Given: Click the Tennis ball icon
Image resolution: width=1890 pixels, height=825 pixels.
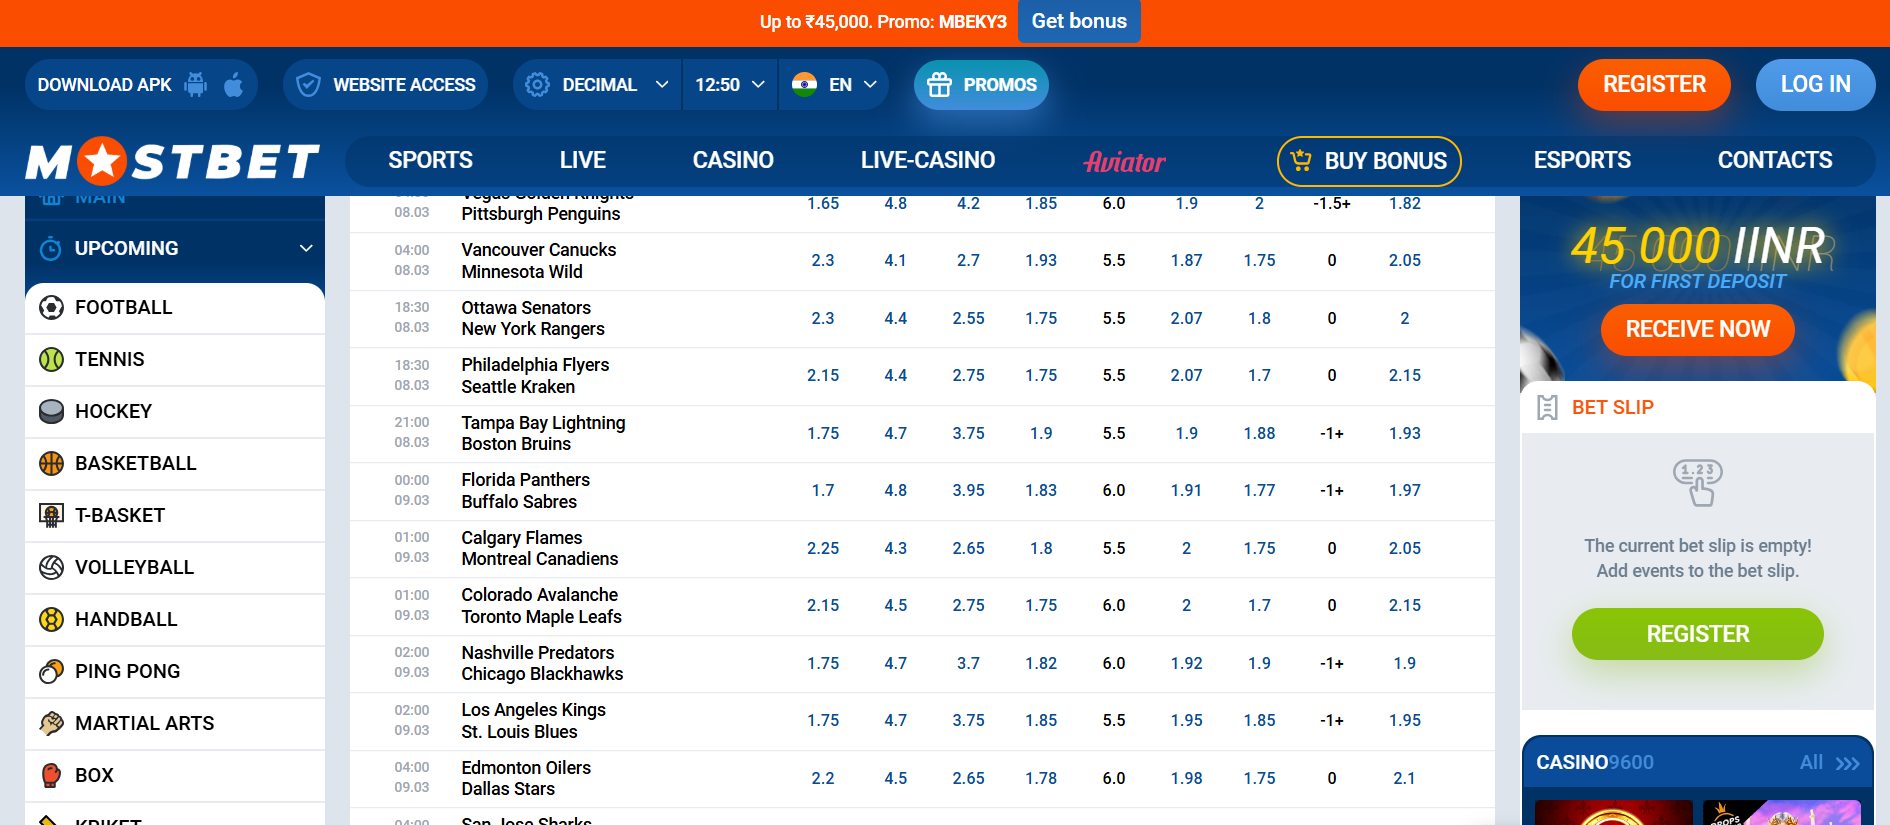Looking at the screenshot, I should pos(51,359).
